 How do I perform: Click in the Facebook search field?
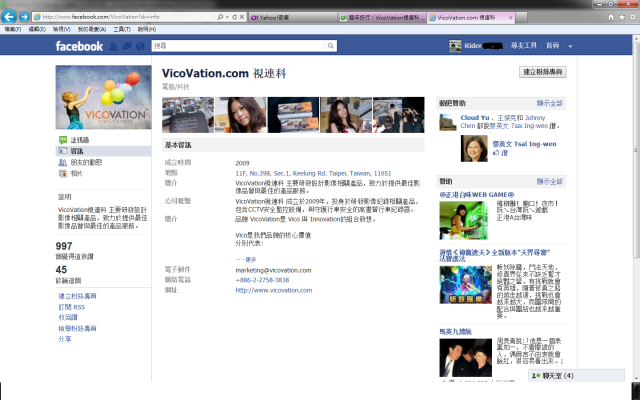(x=238, y=46)
